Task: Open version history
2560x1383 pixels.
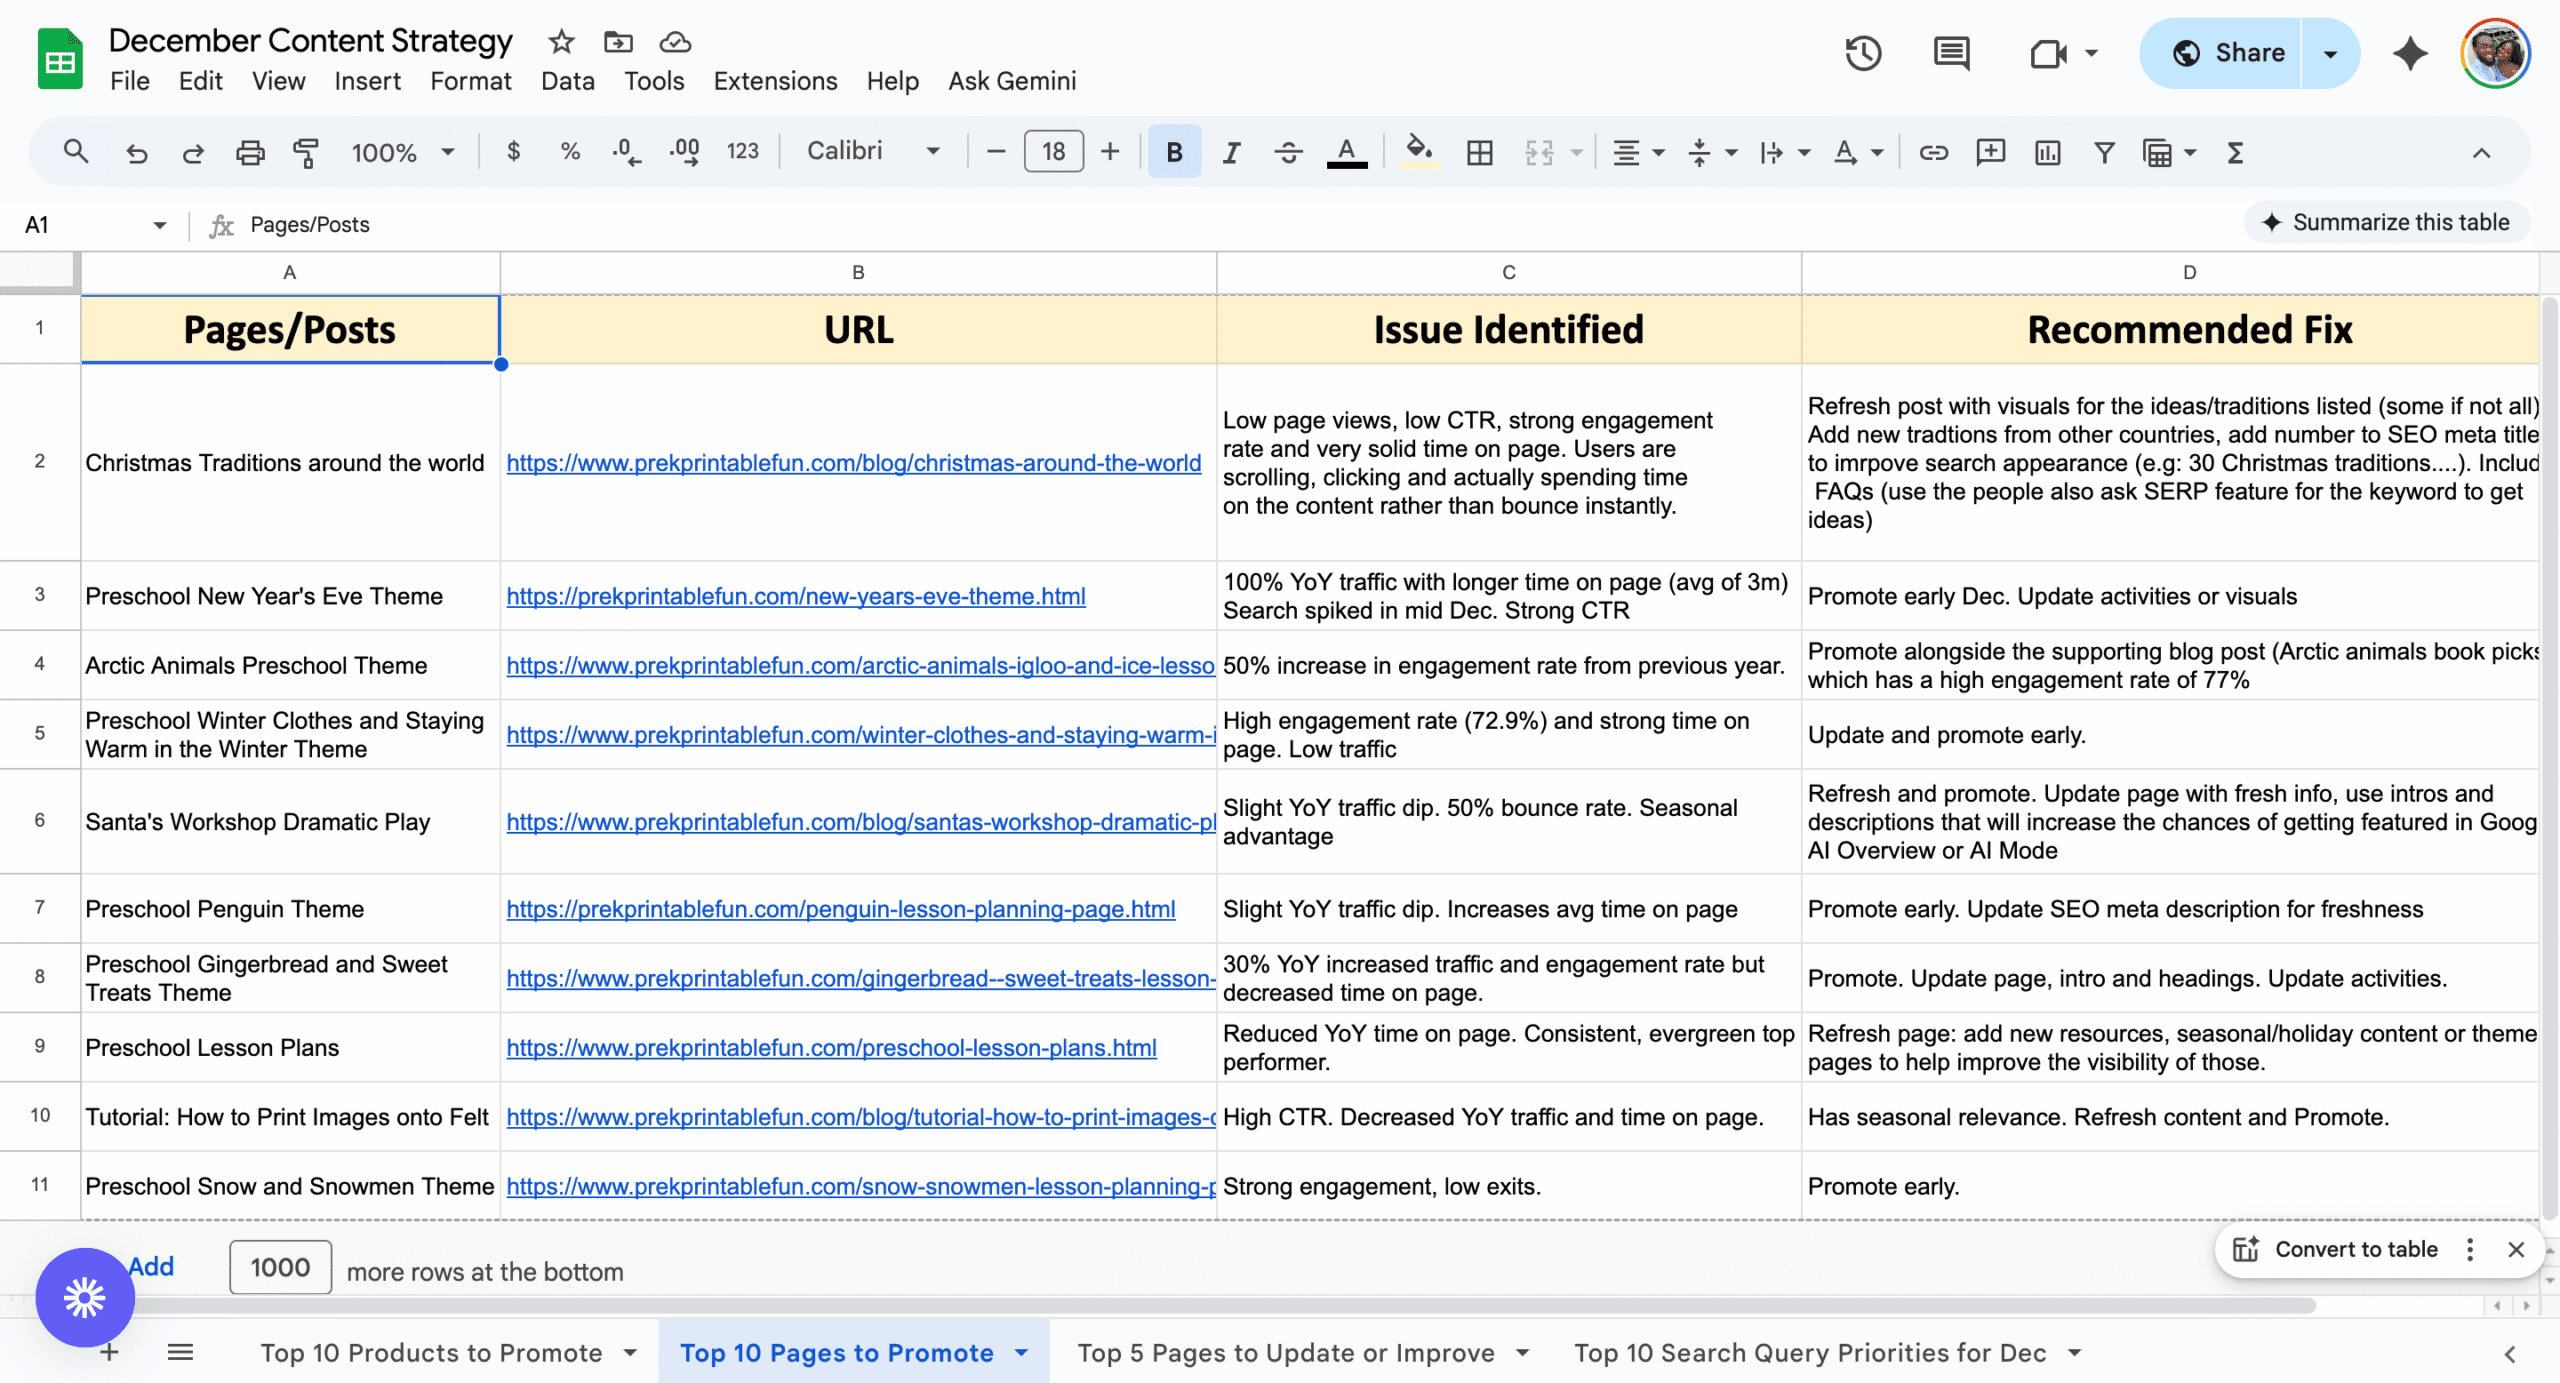Action: pos(1862,52)
